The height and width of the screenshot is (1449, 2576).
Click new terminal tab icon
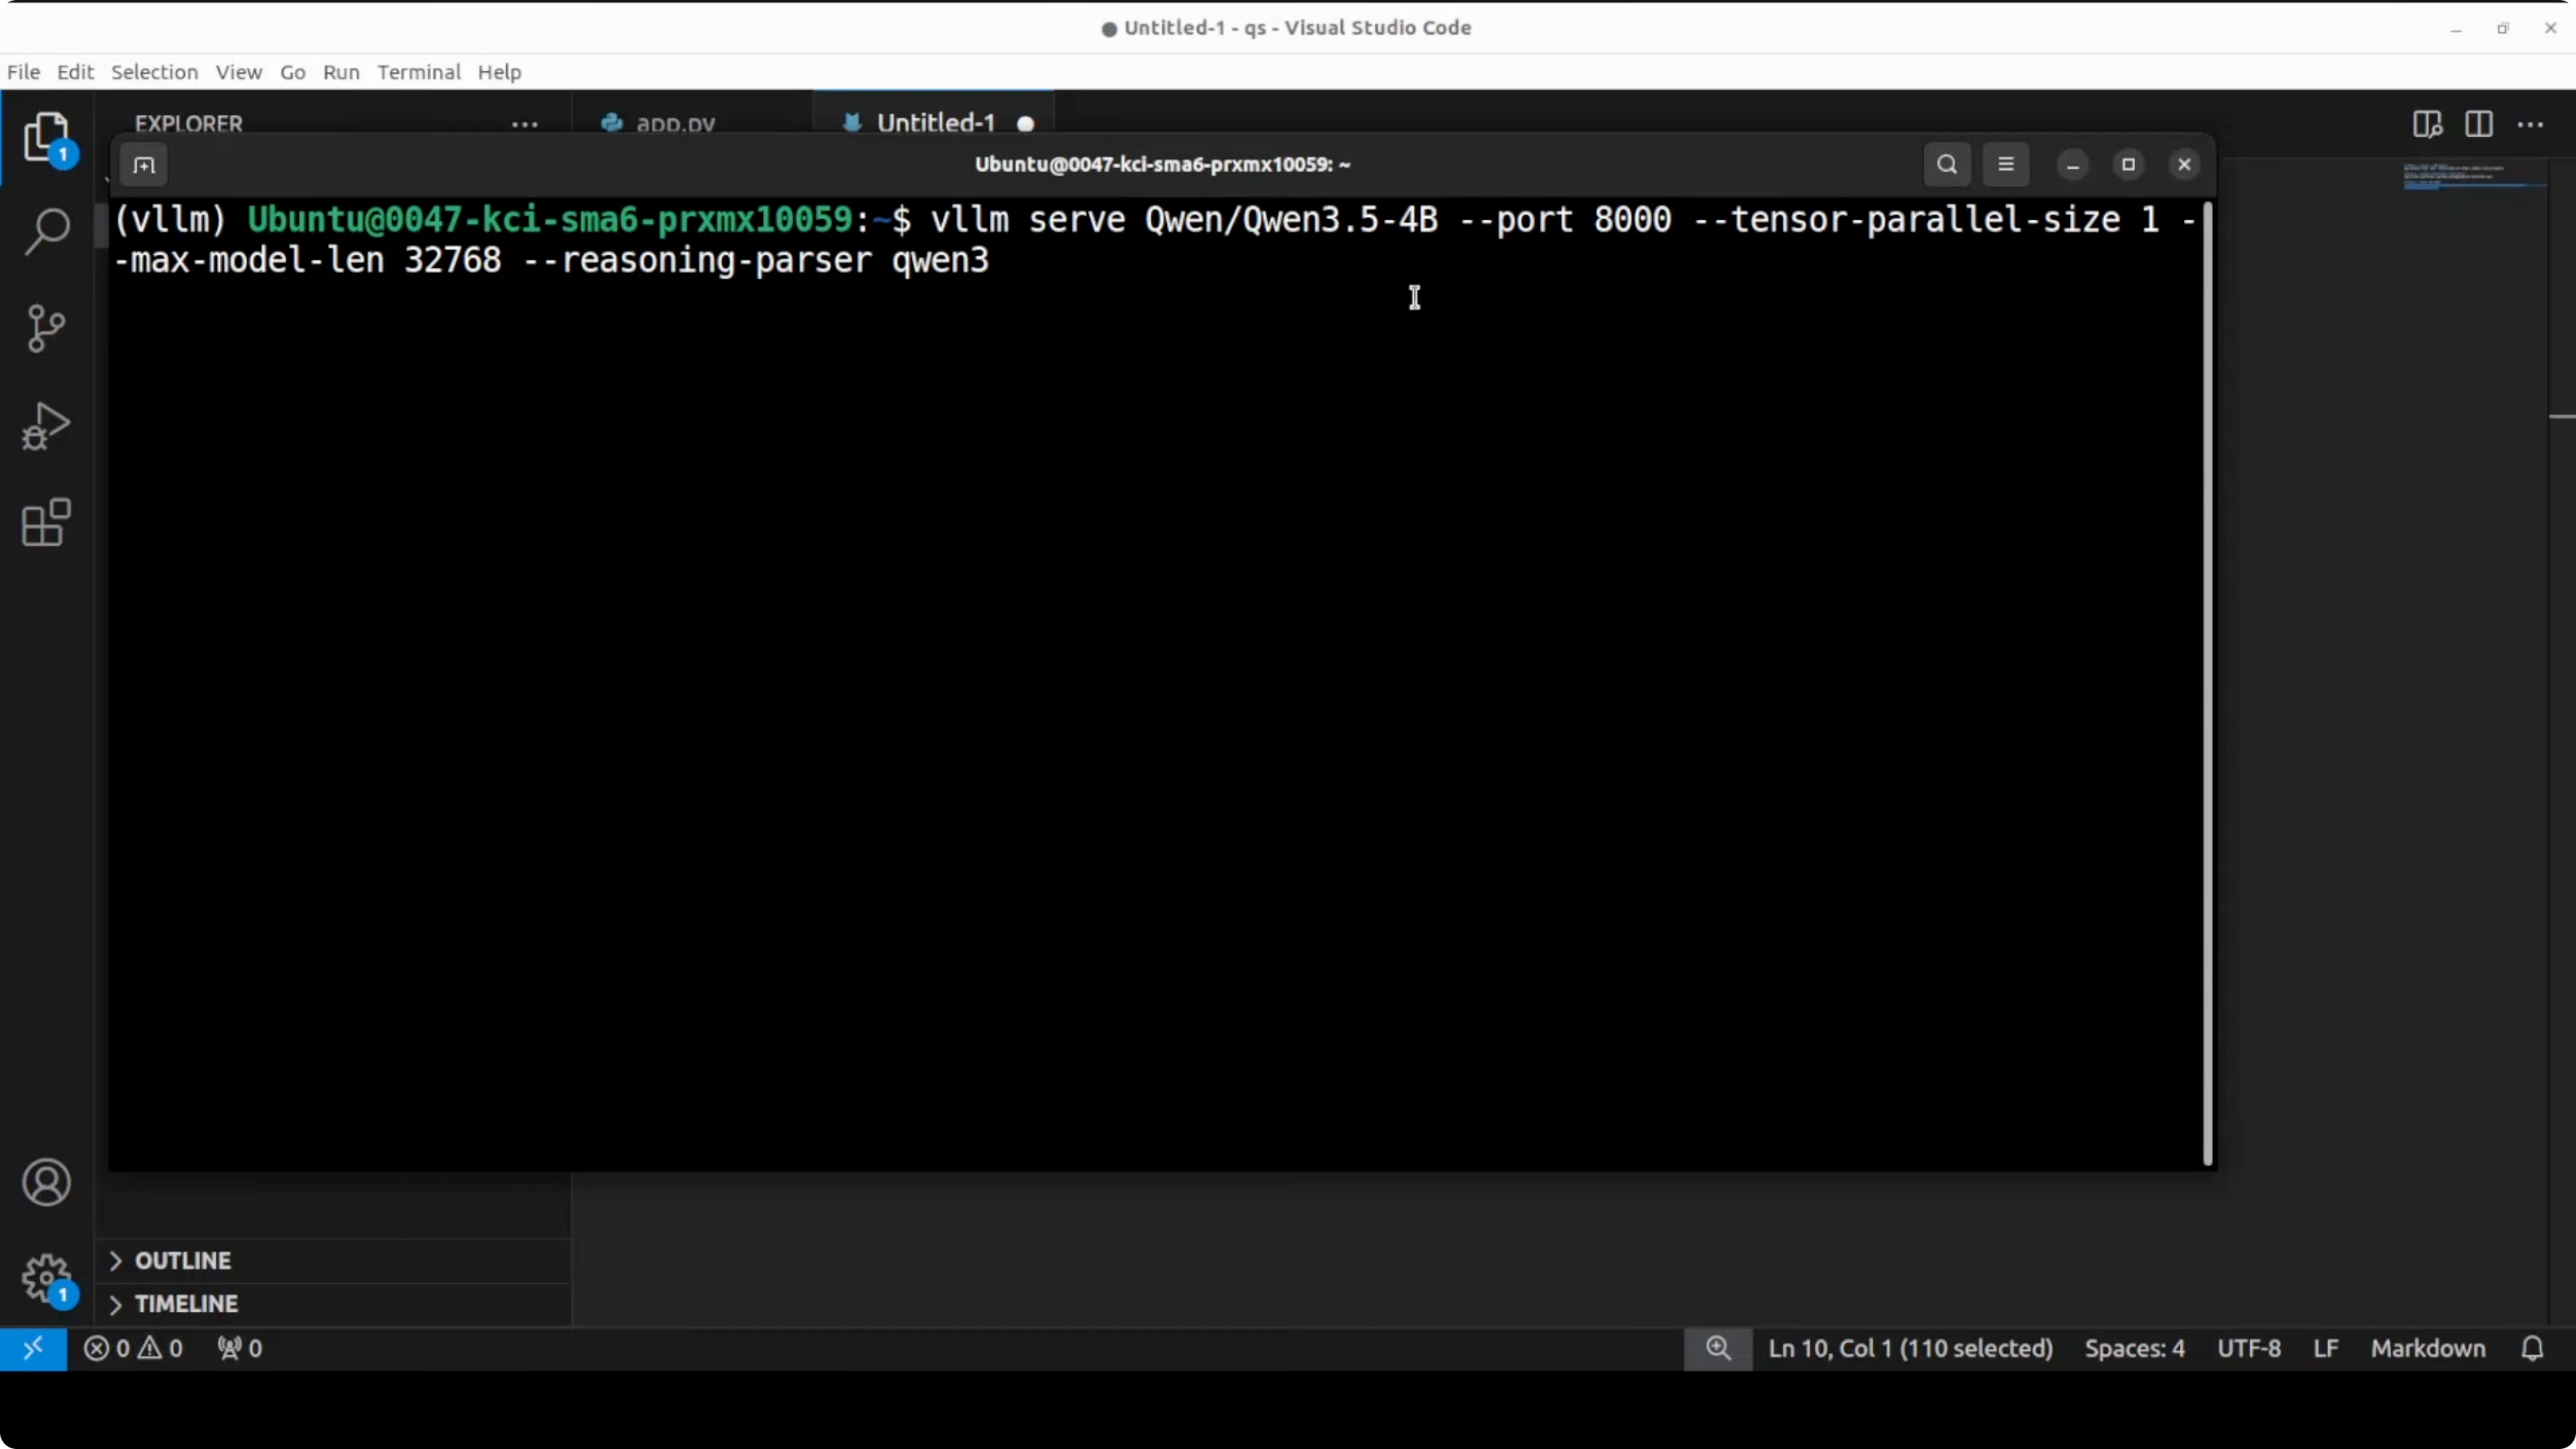click(144, 166)
